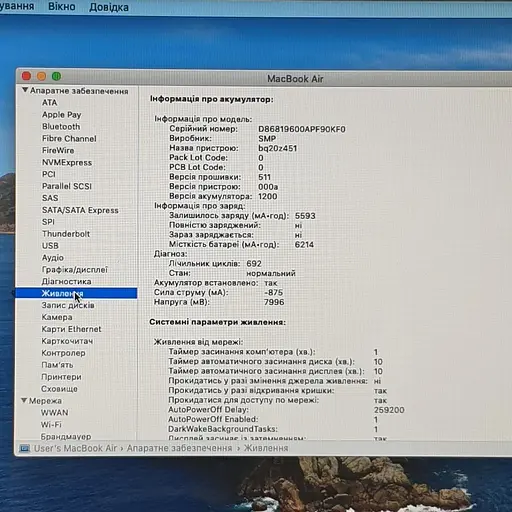Click device name bq20z451
The width and height of the screenshot is (512, 512).
[277, 148]
